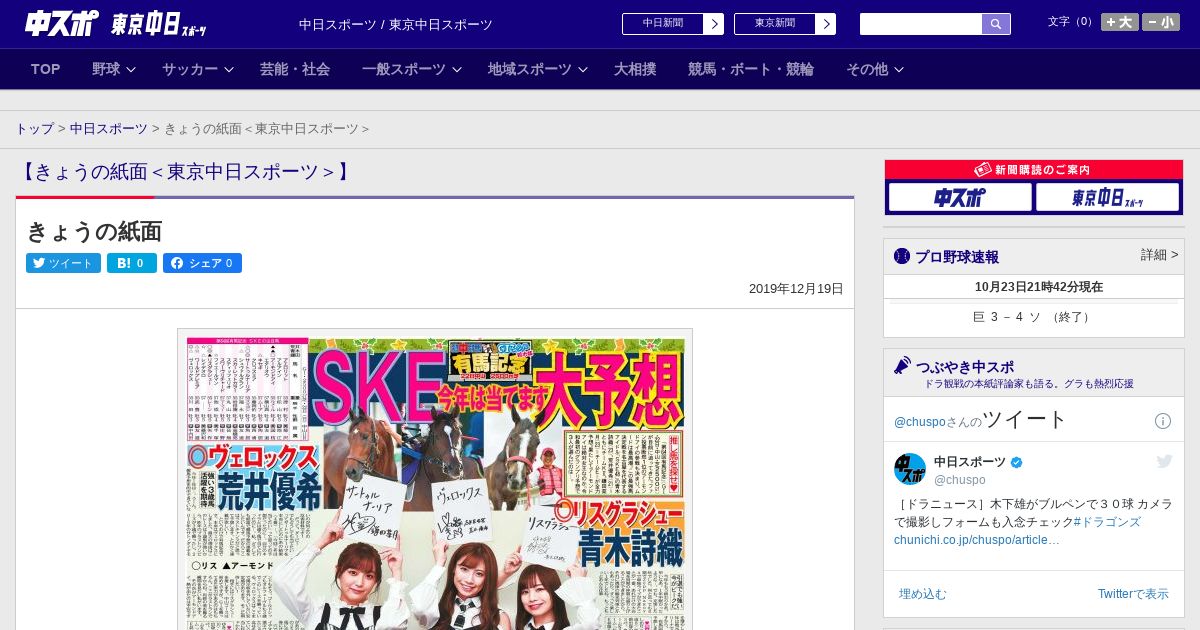Click the @chuspo tweets header link
This screenshot has width=1200, height=630.
(x=920, y=422)
